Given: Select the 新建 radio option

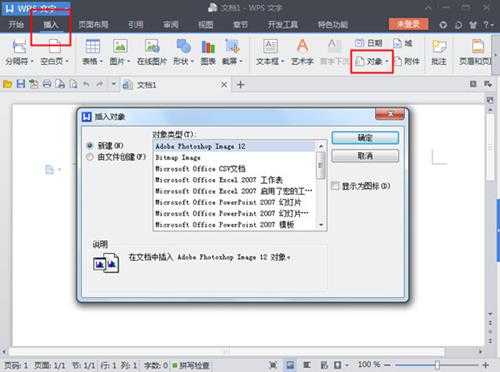Looking at the screenshot, I should [90, 145].
